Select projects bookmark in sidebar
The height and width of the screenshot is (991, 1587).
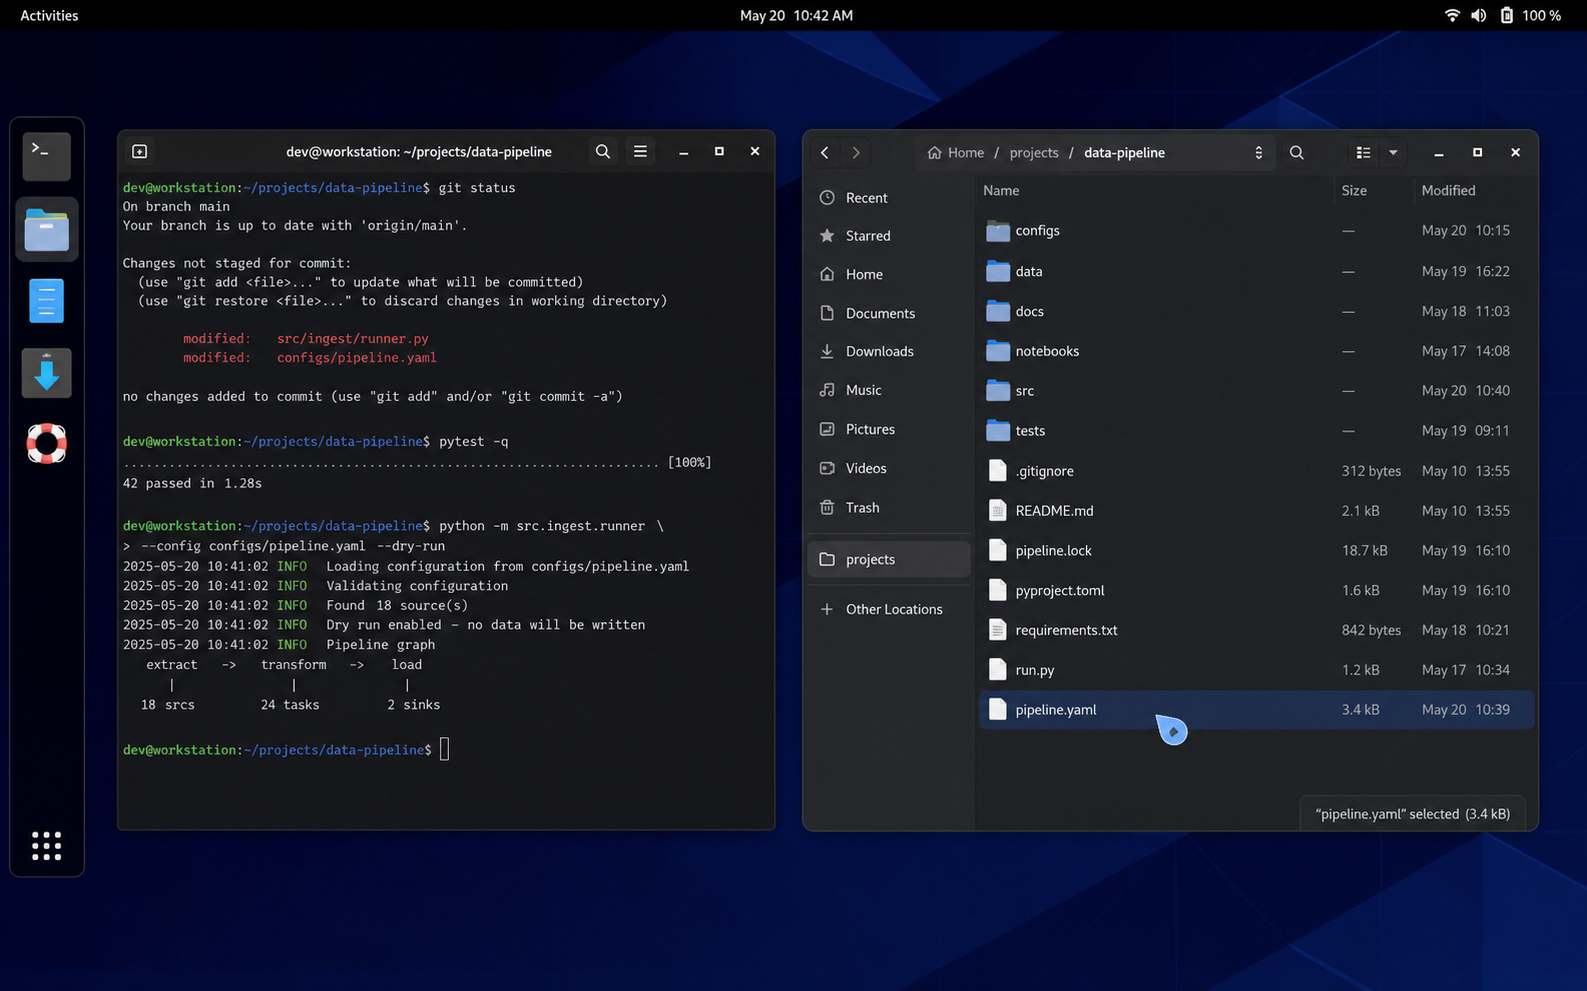point(888,560)
